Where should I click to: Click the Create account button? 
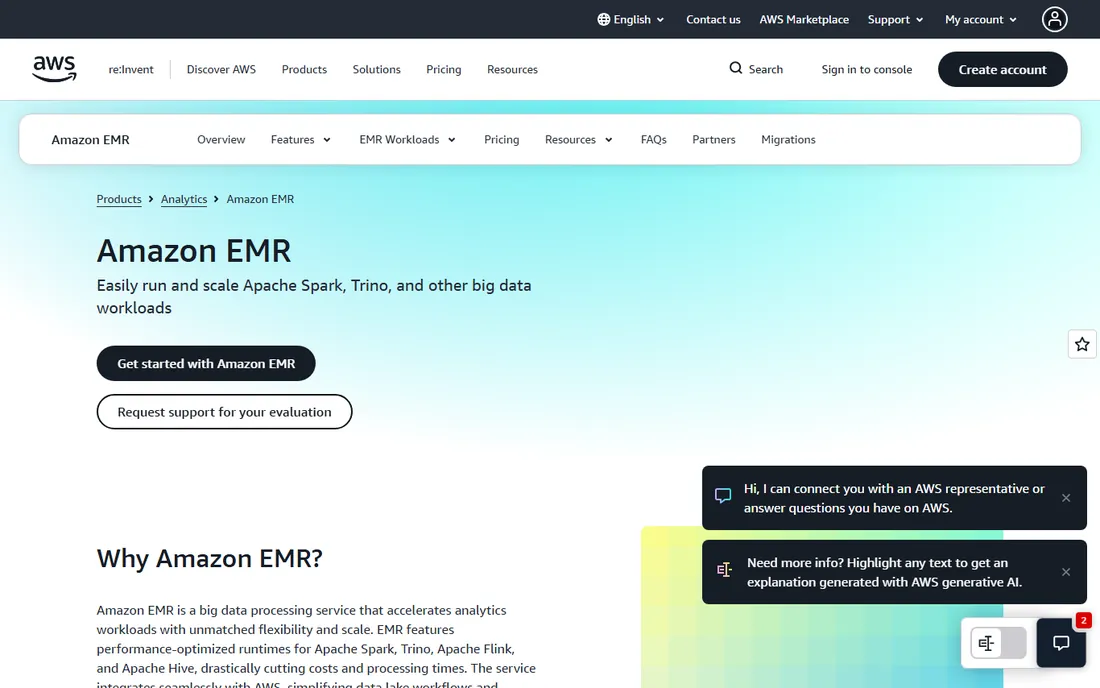coord(1002,69)
